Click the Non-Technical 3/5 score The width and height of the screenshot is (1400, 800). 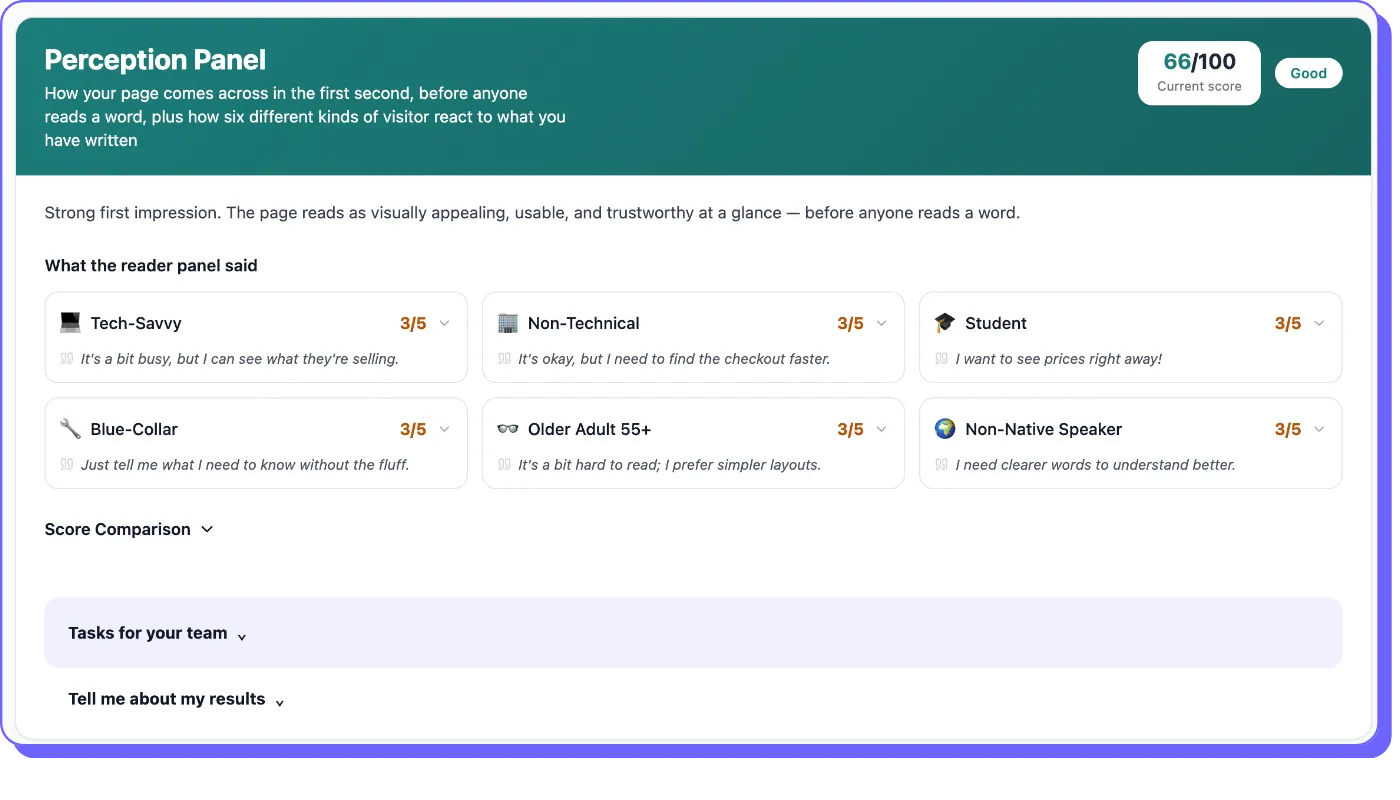click(850, 323)
